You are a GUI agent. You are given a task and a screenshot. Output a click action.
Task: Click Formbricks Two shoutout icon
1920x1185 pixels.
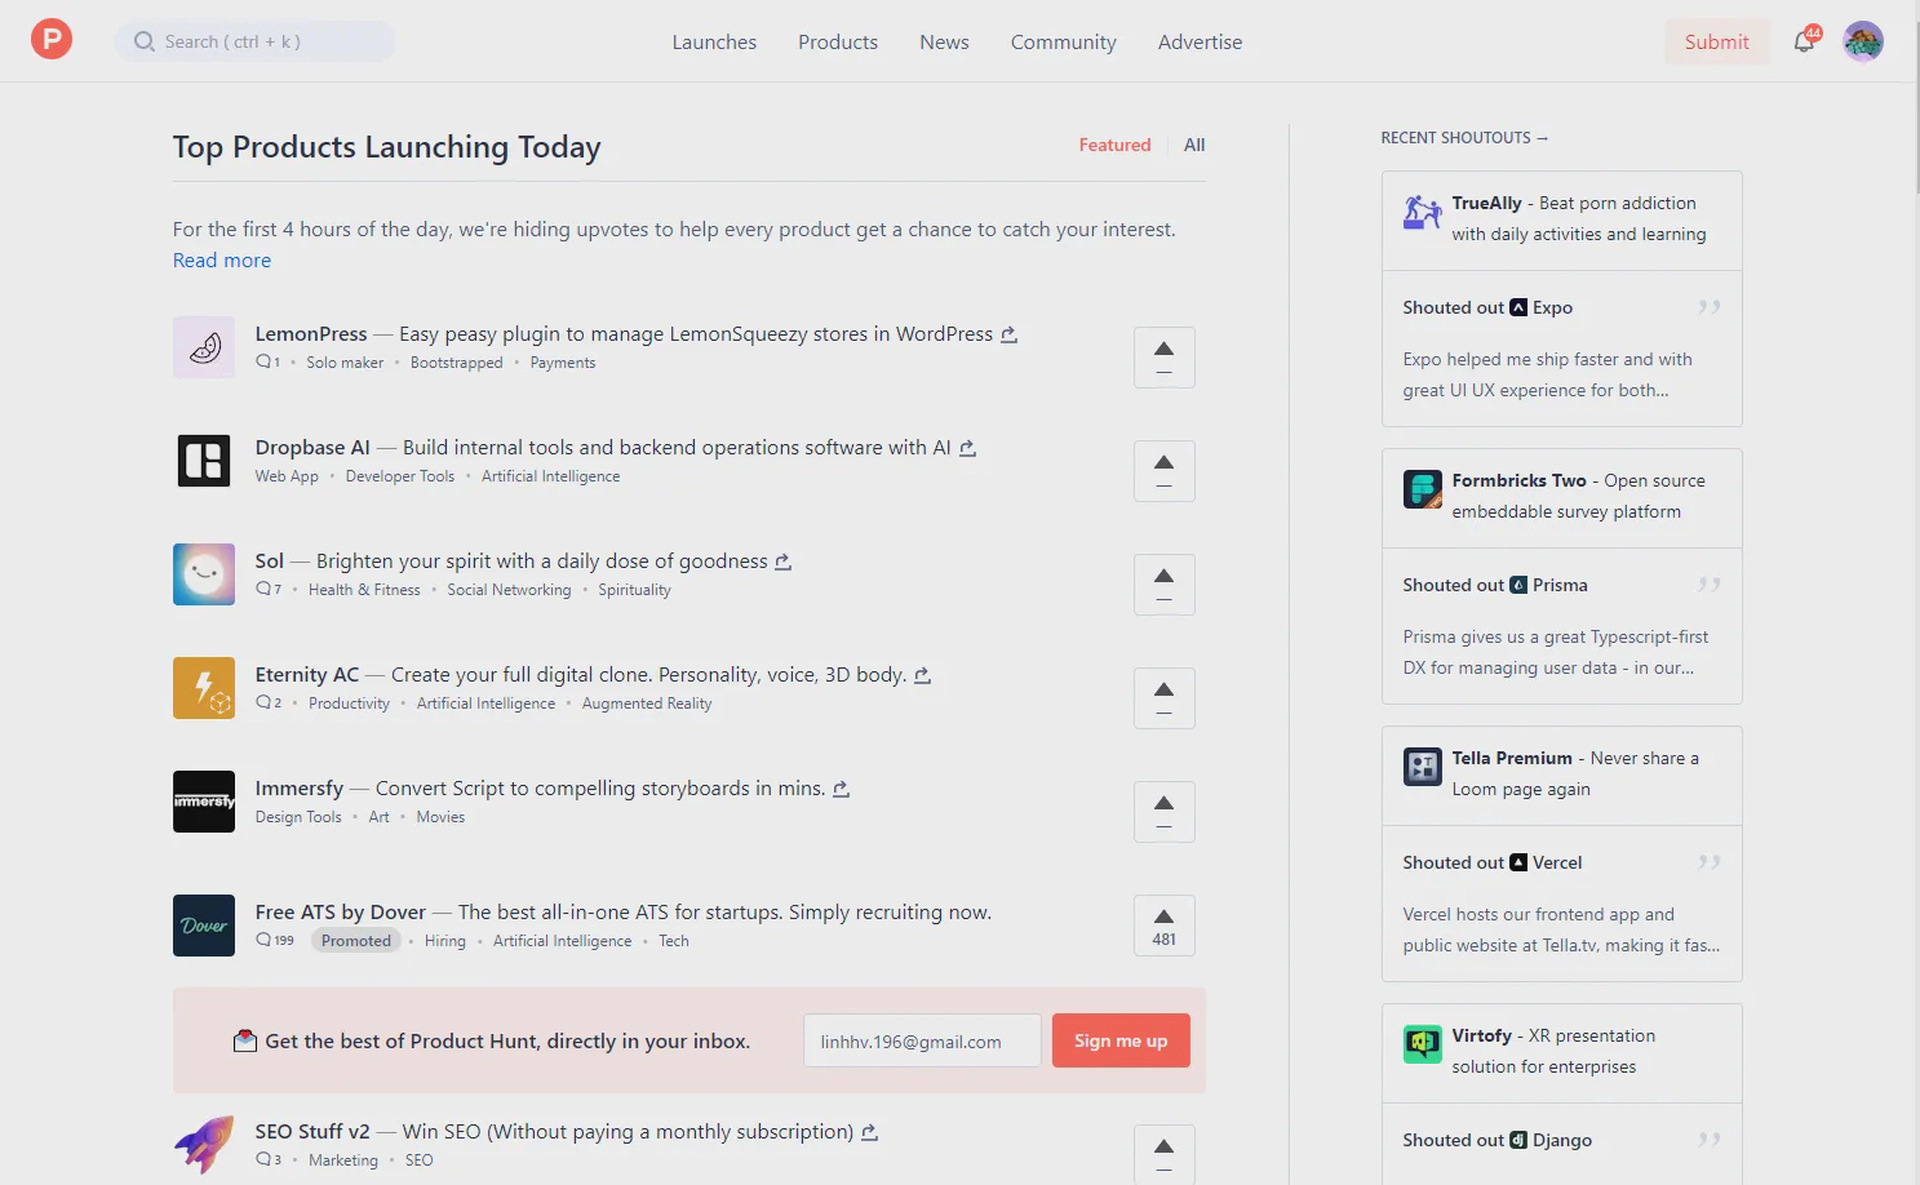[1422, 489]
